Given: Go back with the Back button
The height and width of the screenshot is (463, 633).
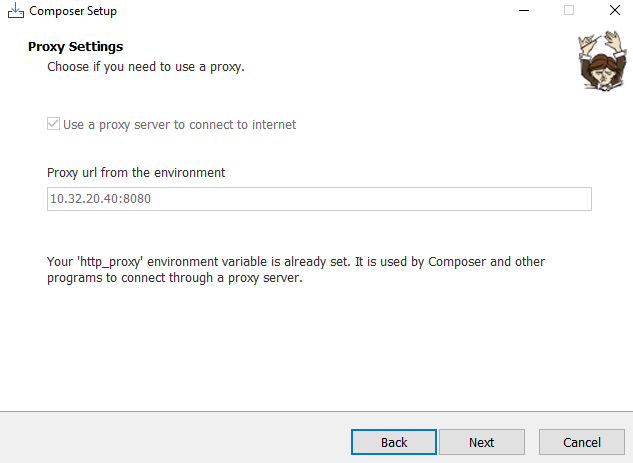Looking at the screenshot, I should pyautogui.click(x=394, y=442).
